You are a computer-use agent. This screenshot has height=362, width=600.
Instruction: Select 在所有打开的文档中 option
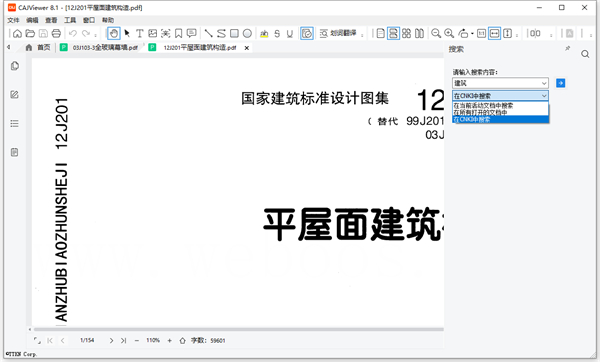501,112
